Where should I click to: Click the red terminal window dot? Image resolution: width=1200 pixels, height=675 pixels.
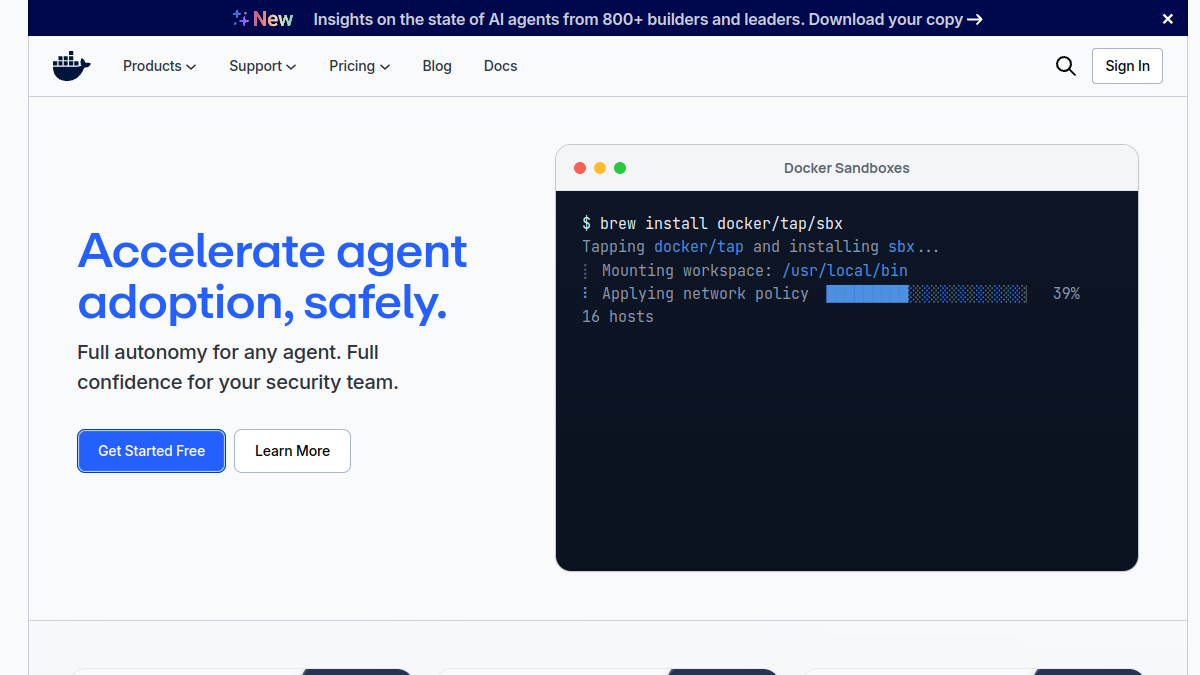point(580,168)
